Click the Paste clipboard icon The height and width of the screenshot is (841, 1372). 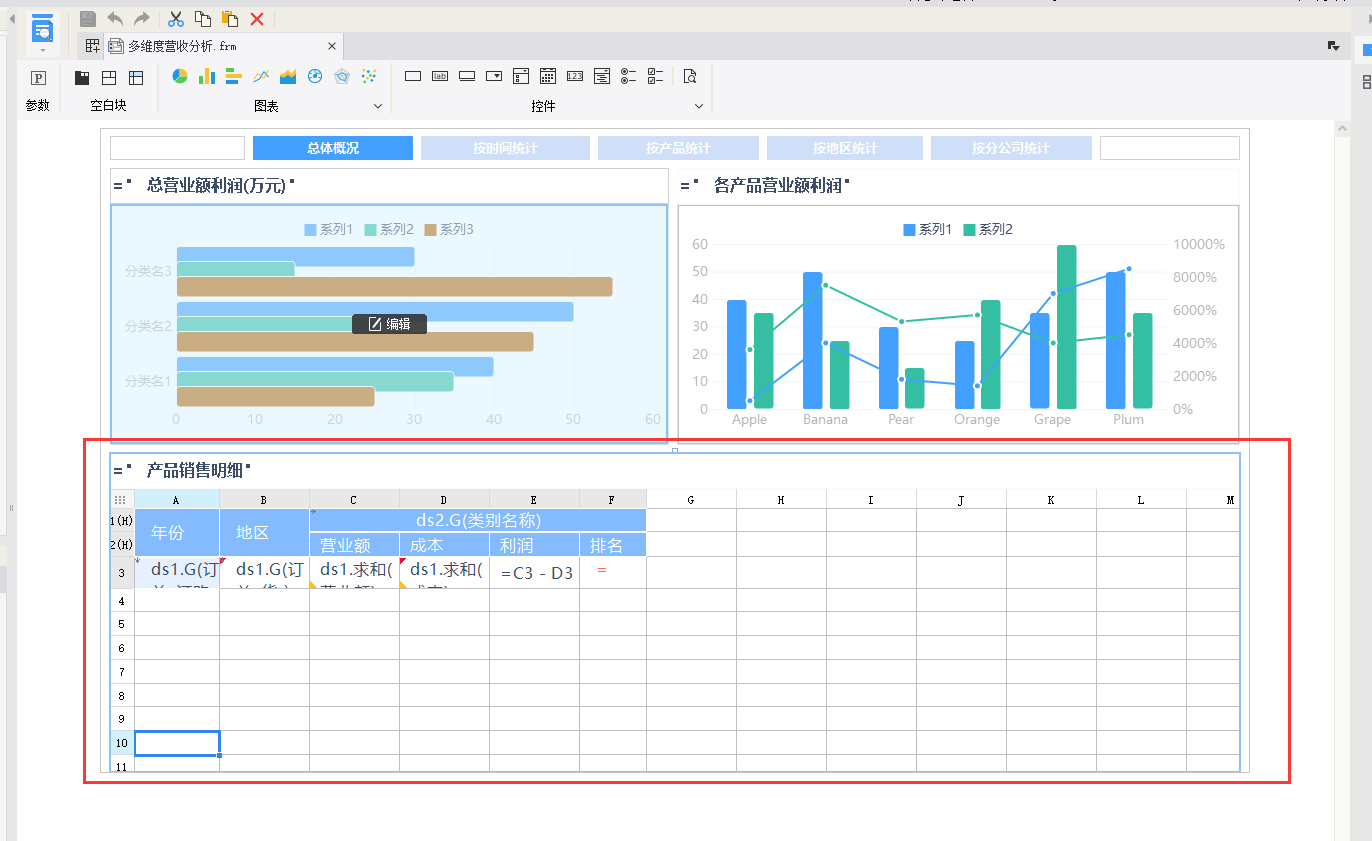(229, 19)
